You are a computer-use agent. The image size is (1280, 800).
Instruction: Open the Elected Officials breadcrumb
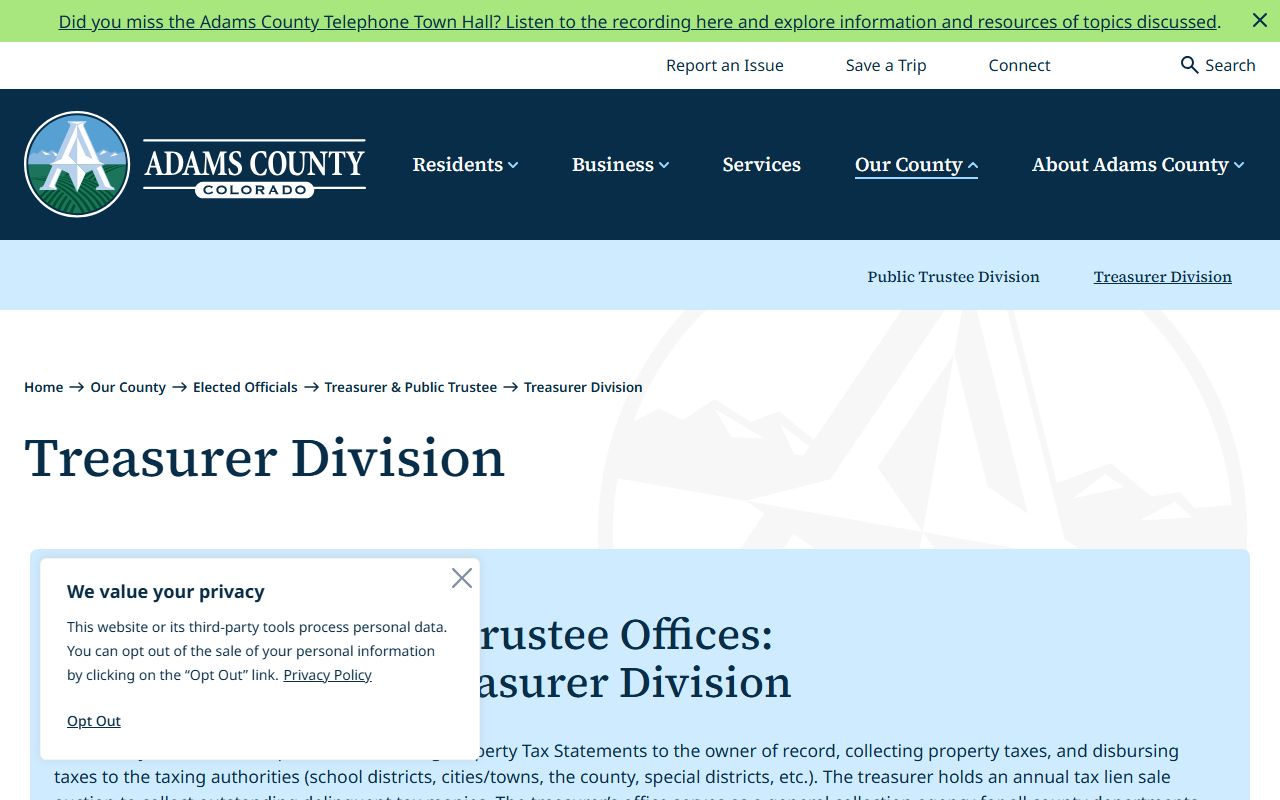point(245,387)
